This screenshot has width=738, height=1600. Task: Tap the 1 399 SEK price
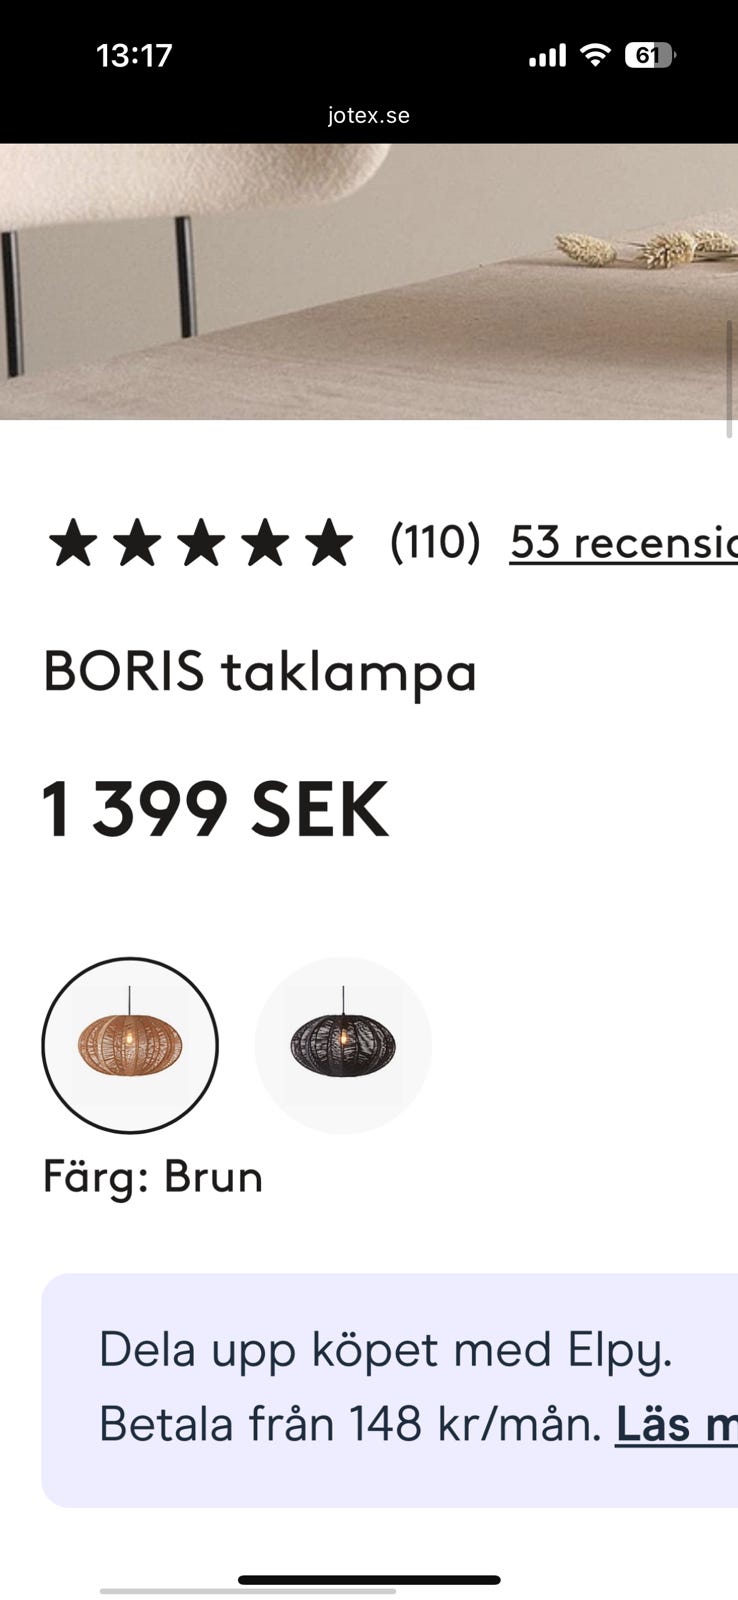[215, 810]
